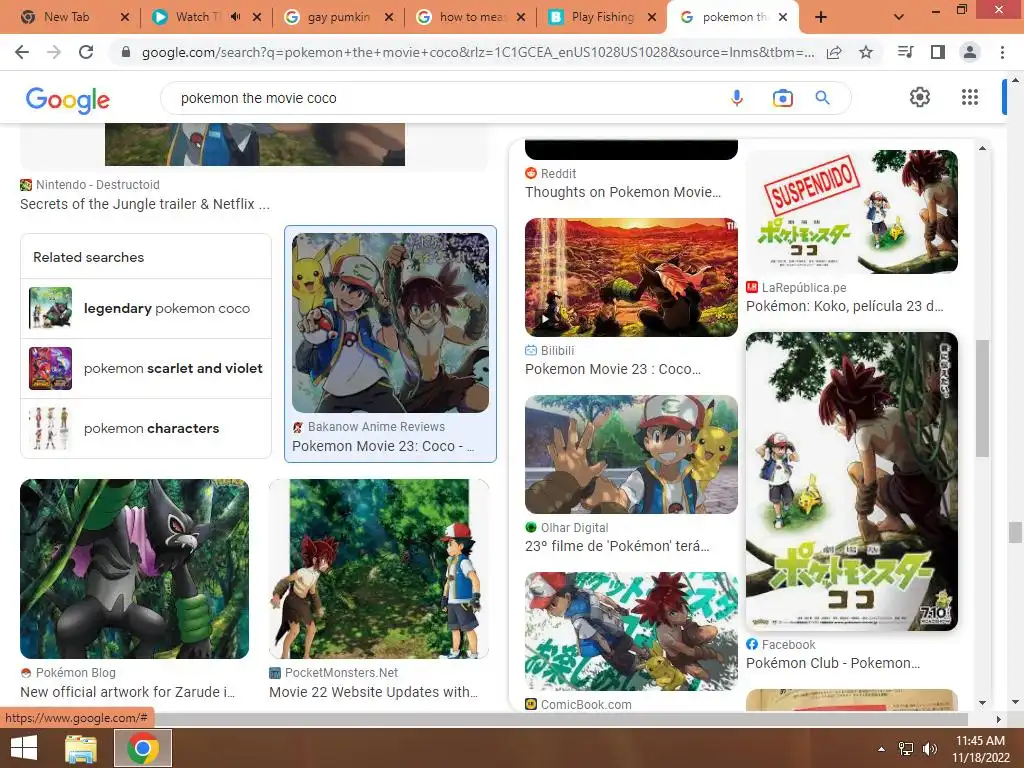Click side panel vertical scrollbar thumb
The height and width of the screenshot is (768, 1024).
click(x=982, y=398)
